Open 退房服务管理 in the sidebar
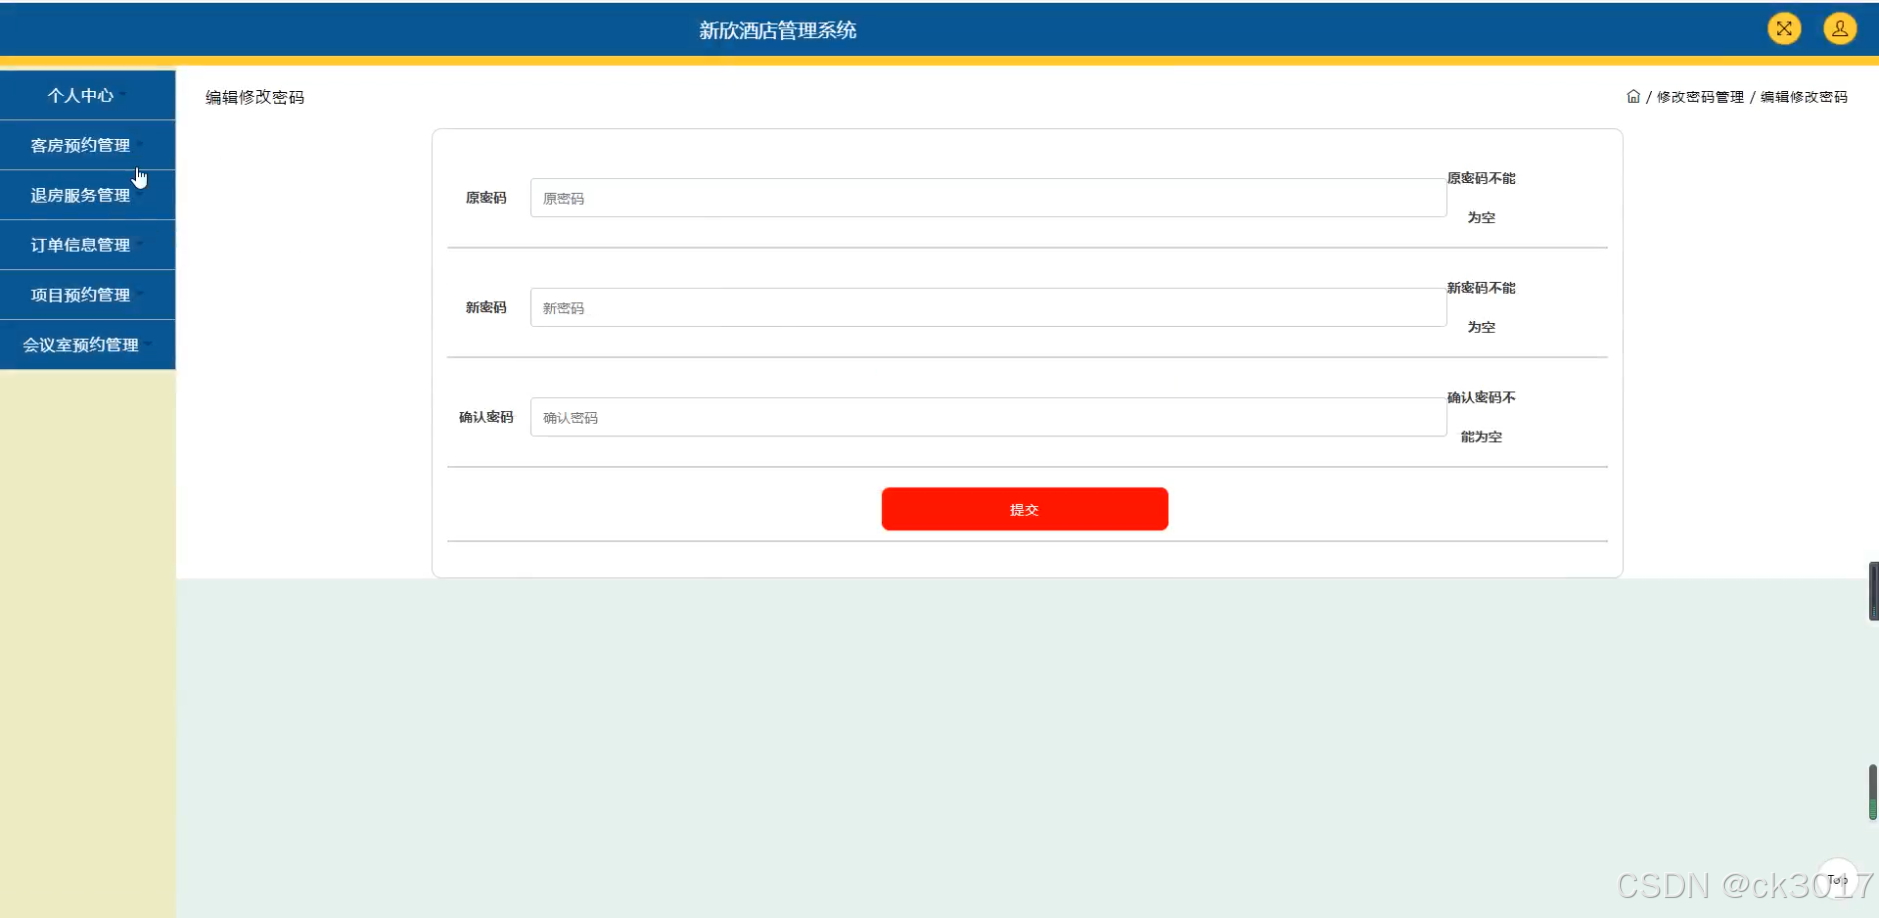Image resolution: width=1879 pixels, height=918 pixels. pos(88,195)
